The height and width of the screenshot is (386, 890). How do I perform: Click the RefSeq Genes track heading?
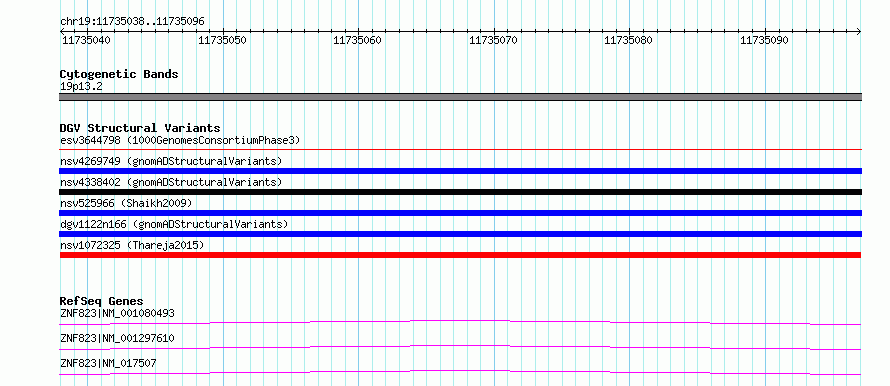[102, 301]
